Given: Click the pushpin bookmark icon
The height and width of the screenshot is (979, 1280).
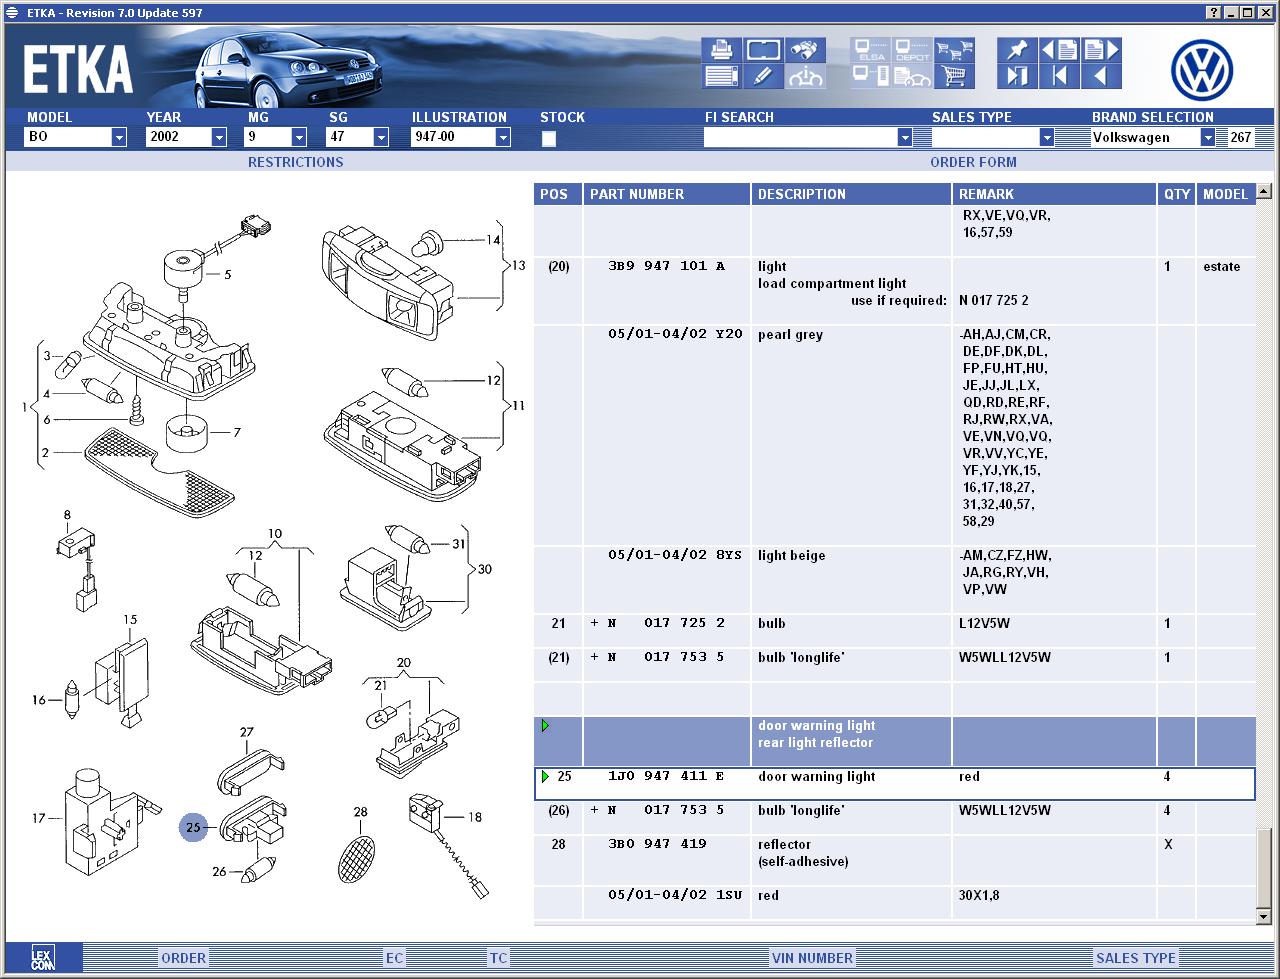Looking at the screenshot, I should coord(1017,50).
